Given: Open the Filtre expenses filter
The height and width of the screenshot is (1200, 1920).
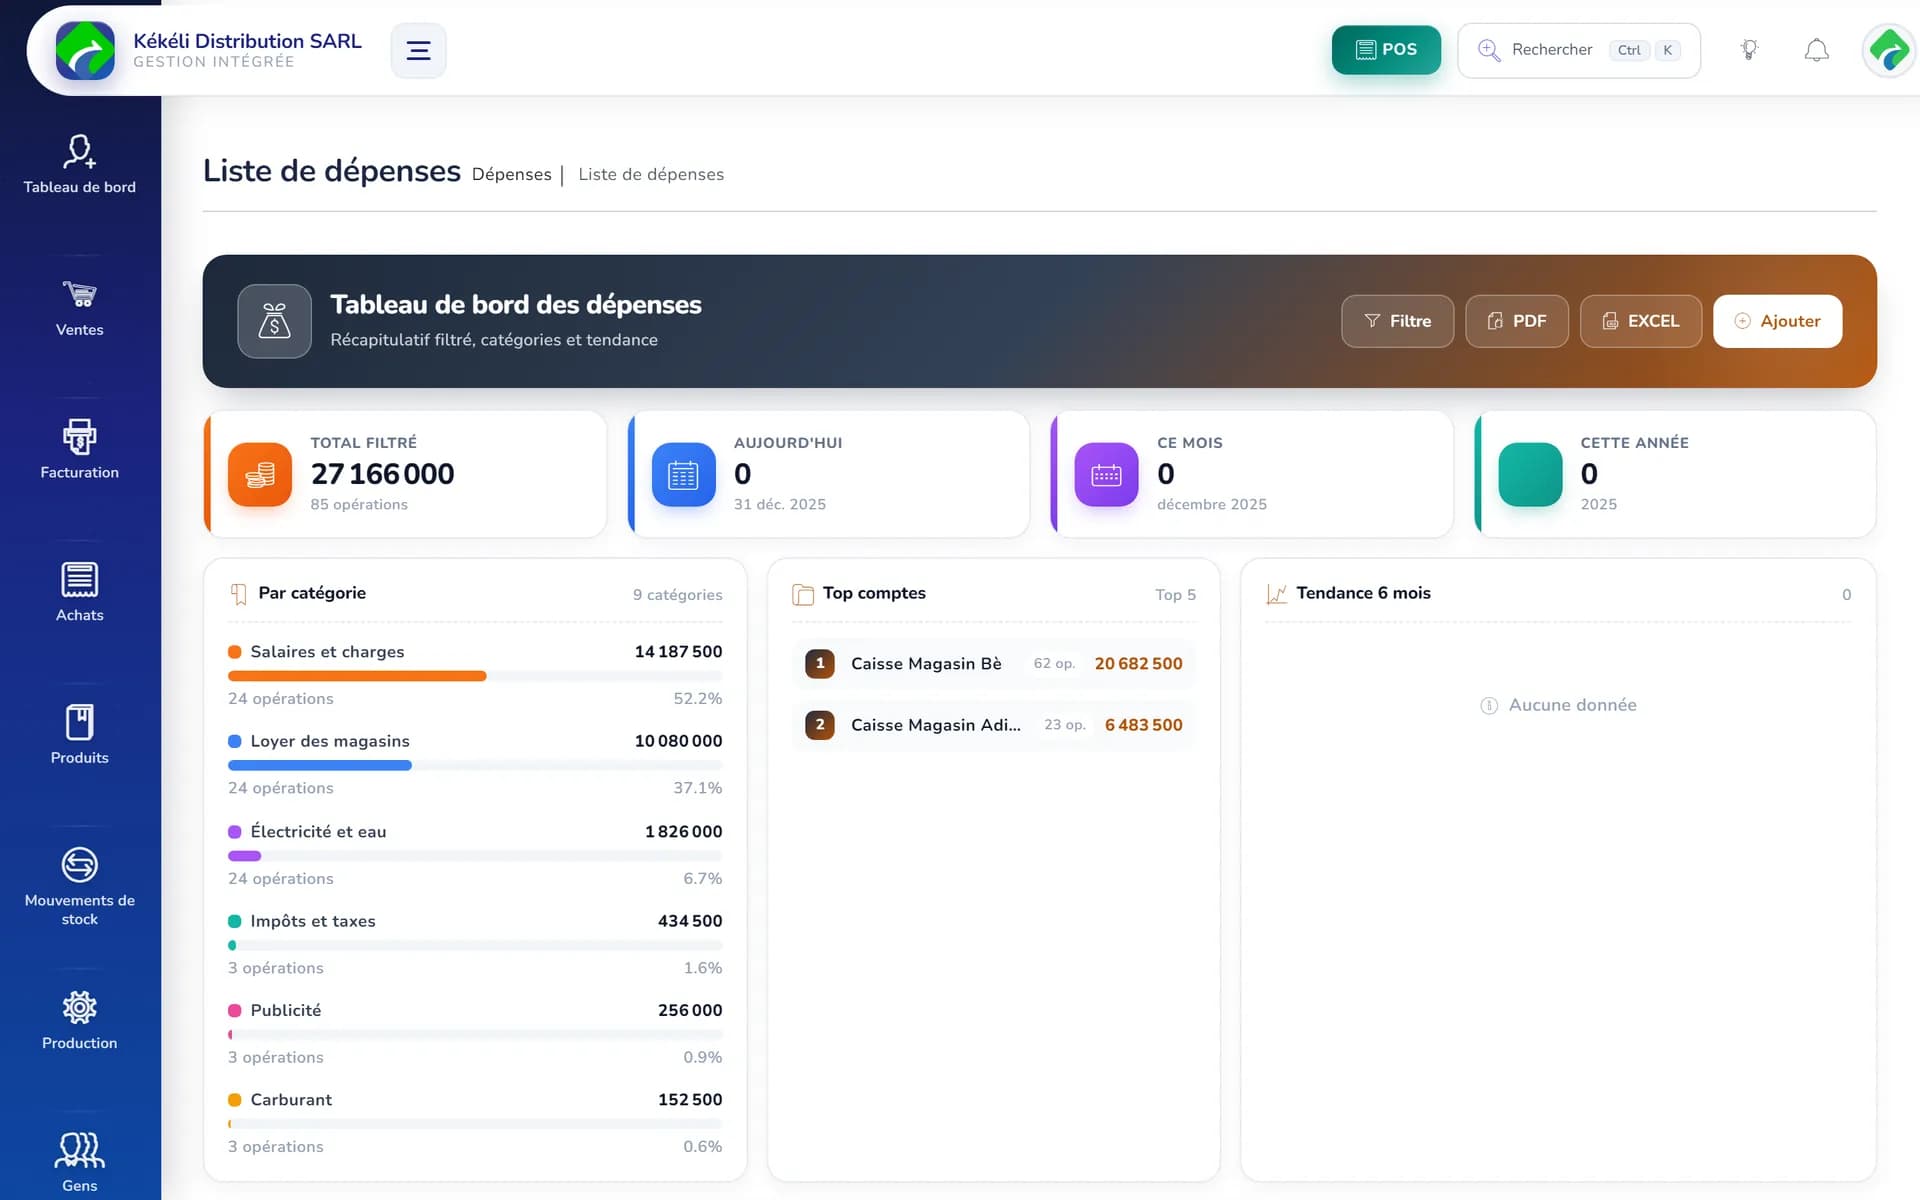Looking at the screenshot, I should (x=1397, y=321).
